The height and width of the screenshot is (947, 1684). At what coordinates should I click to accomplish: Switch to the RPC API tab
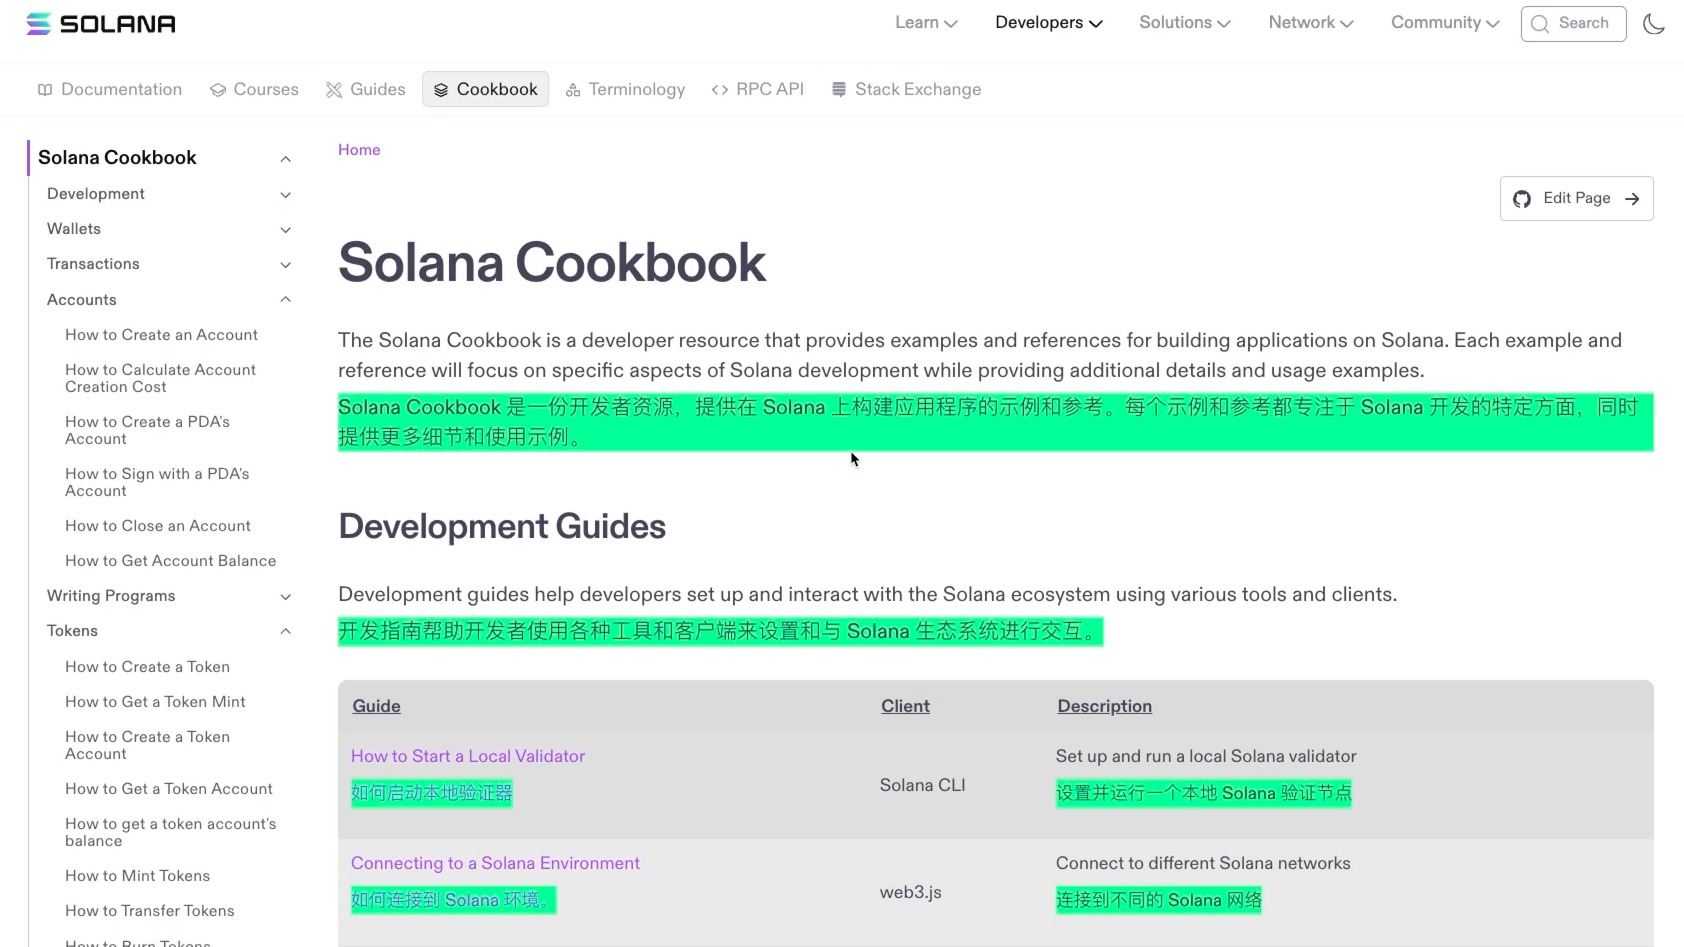pyautogui.click(x=758, y=89)
